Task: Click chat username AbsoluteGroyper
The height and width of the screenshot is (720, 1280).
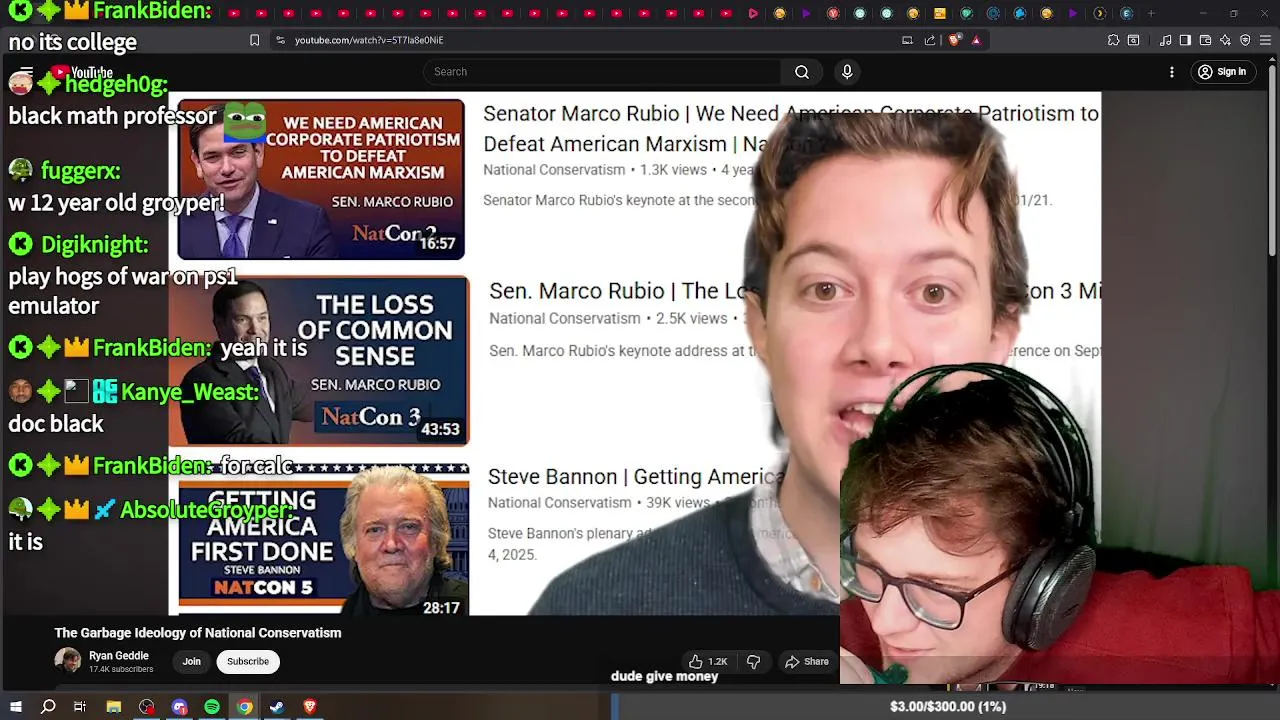Action: 207,510
